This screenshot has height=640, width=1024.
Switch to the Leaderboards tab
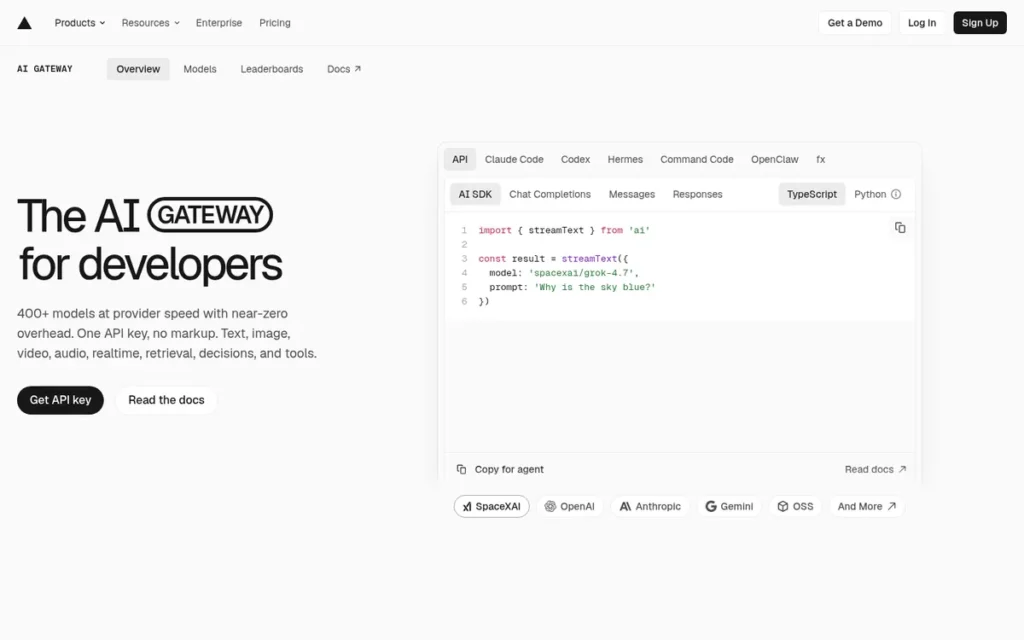(x=272, y=69)
